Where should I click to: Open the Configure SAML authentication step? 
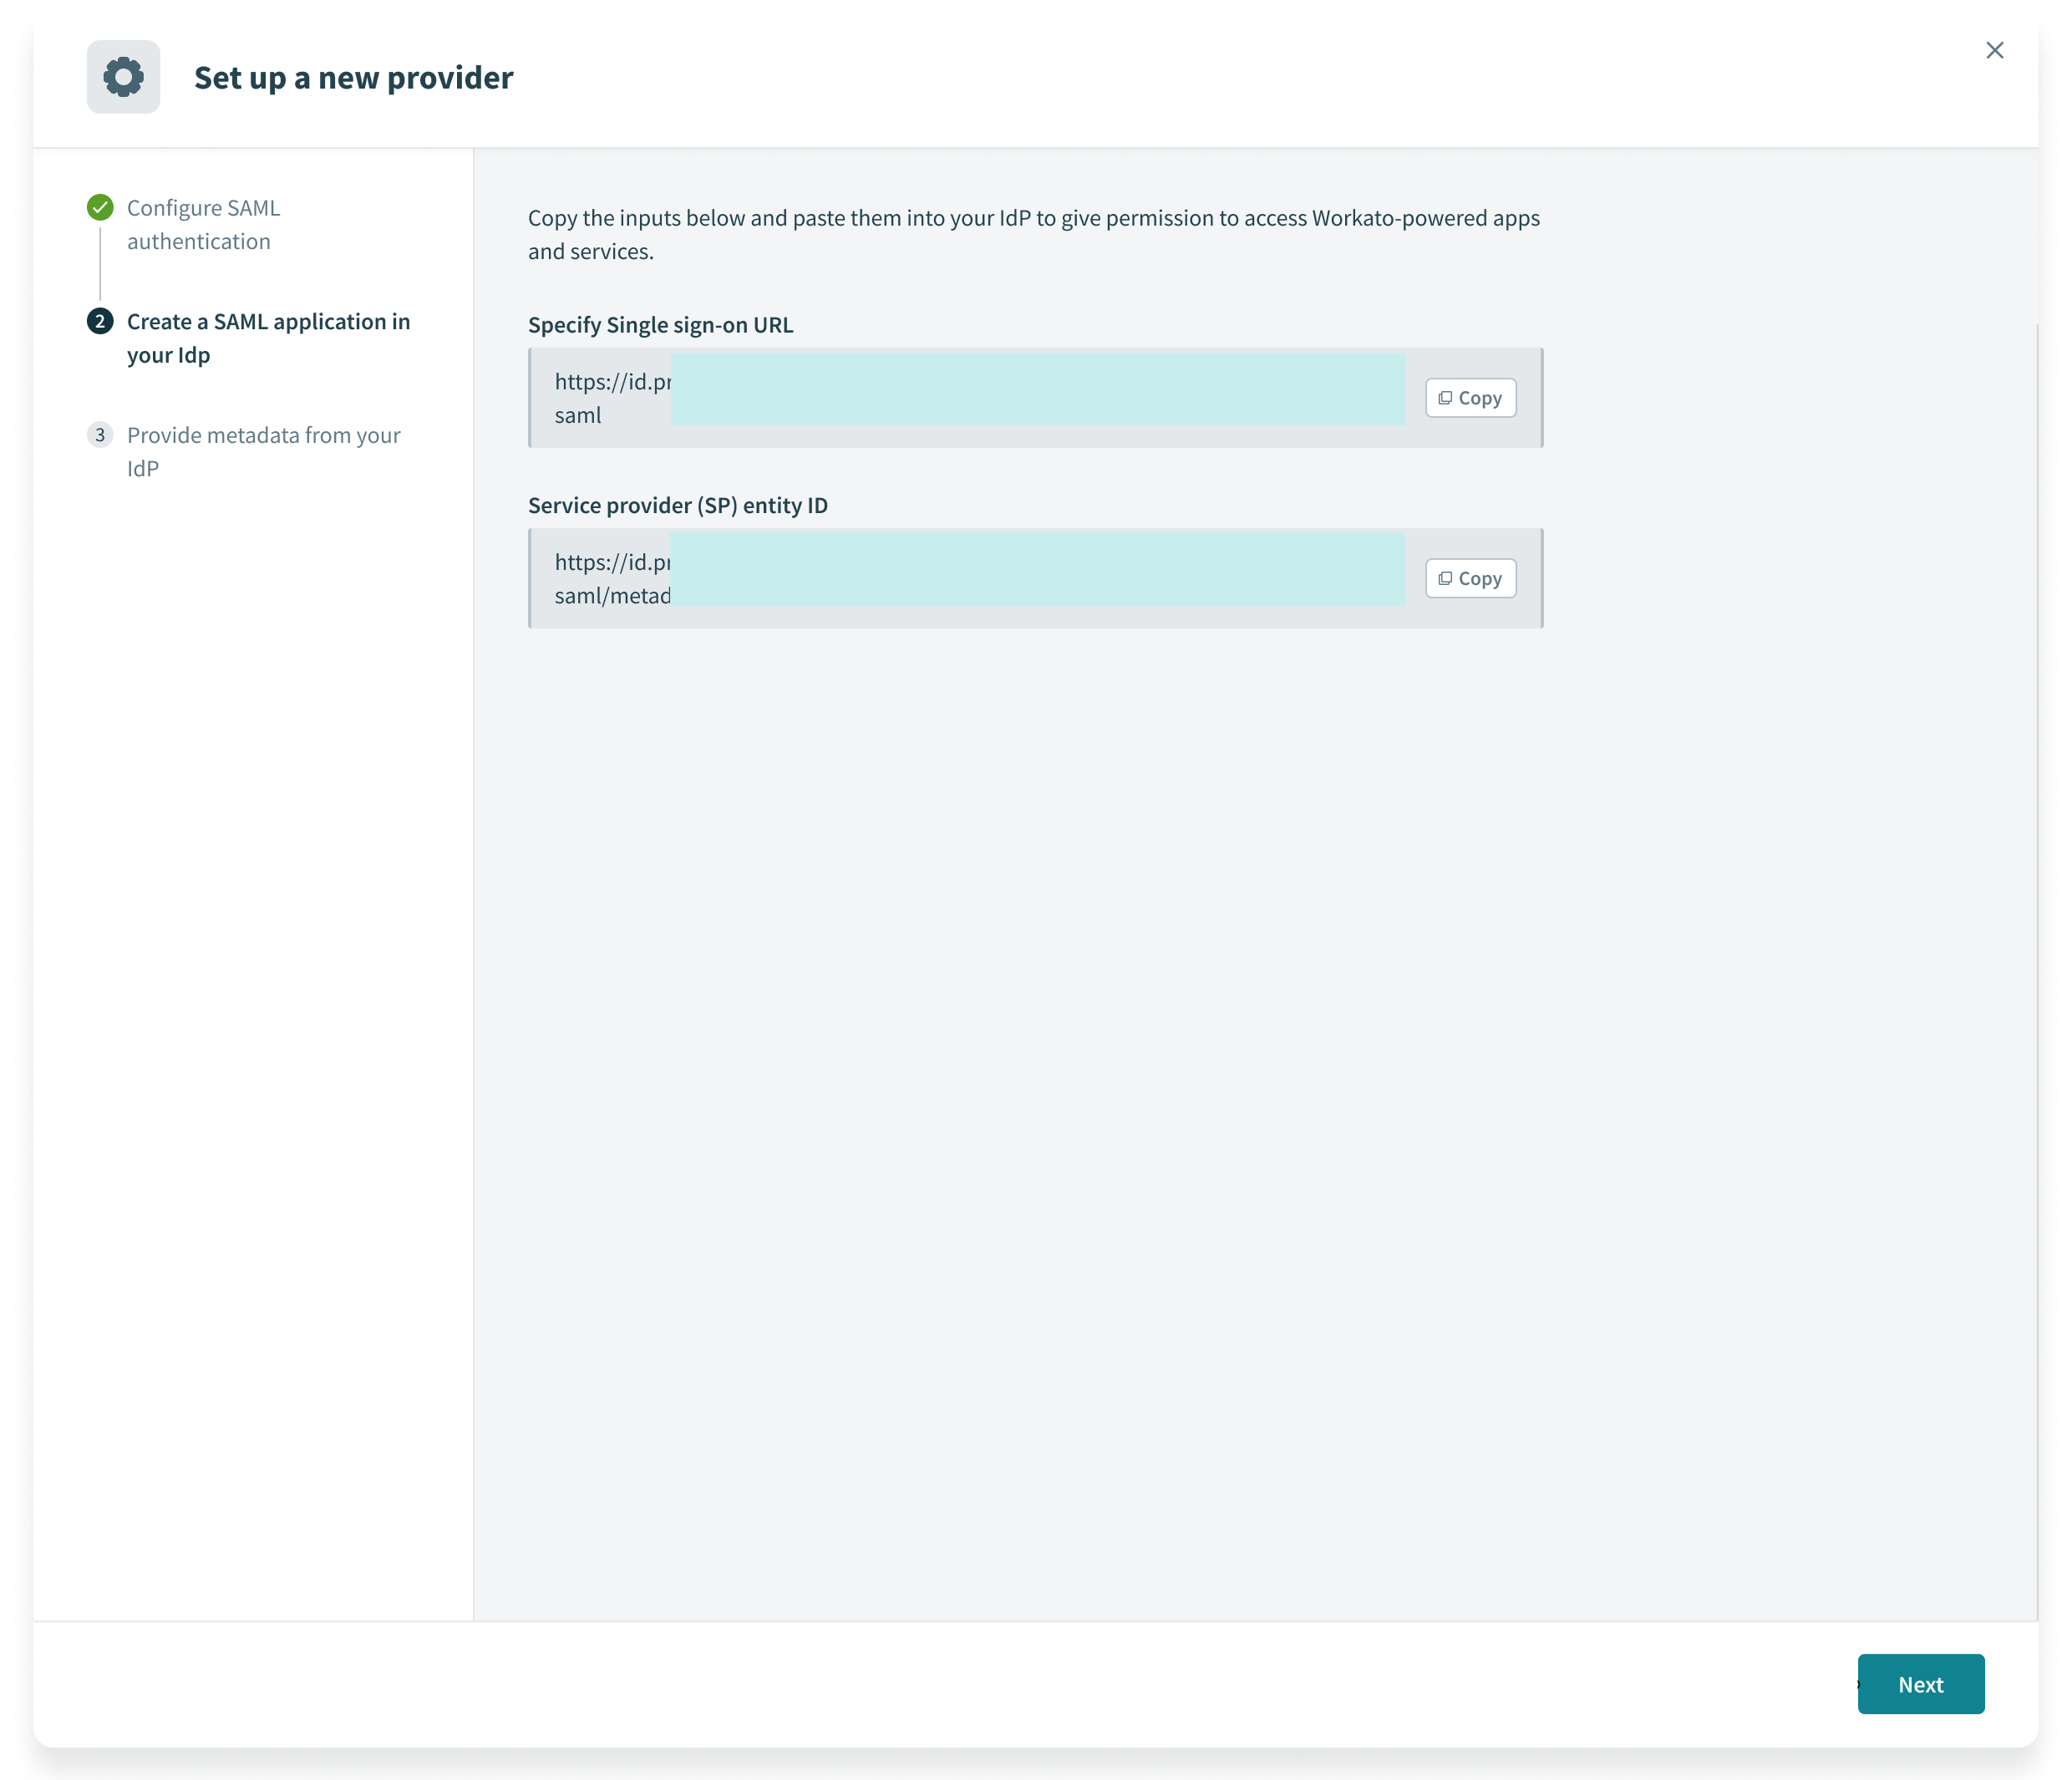[x=202, y=224]
